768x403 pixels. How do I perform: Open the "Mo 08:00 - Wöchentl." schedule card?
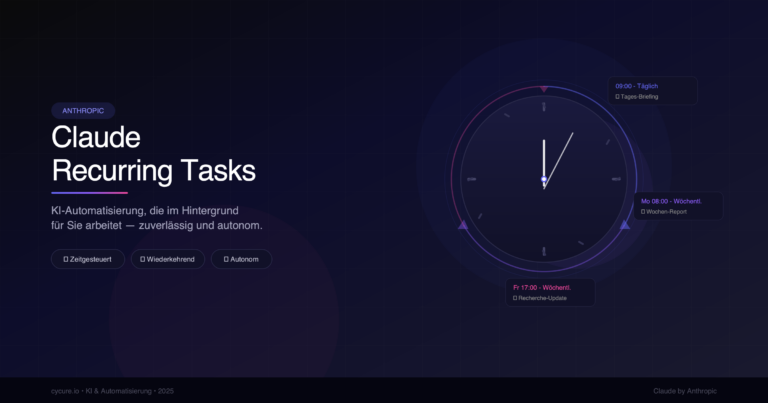pos(678,206)
